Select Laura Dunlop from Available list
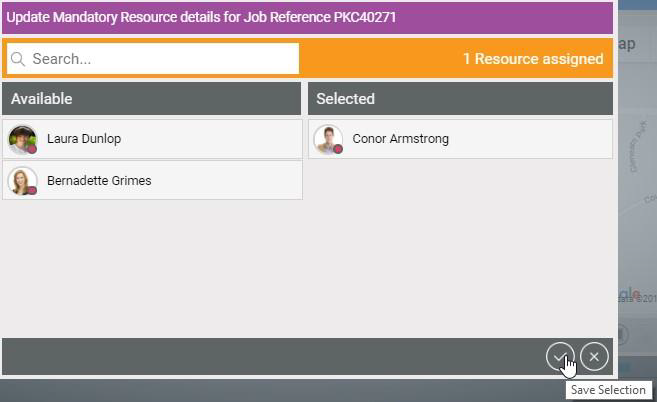 pyautogui.click(x=152, y=139)
